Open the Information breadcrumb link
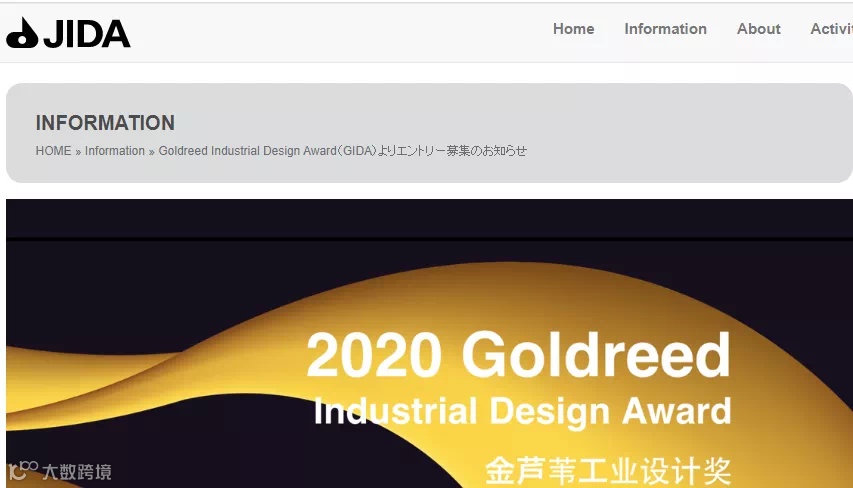Viewport: 853px width, 488px height. [x=115, y=151]
